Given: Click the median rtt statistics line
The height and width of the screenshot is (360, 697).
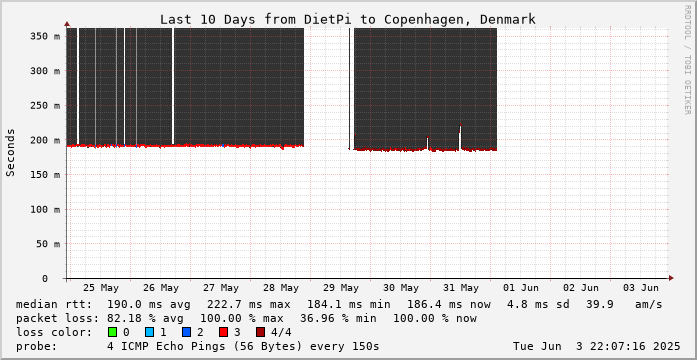Looking at the screenshot, I should [339, 304].
